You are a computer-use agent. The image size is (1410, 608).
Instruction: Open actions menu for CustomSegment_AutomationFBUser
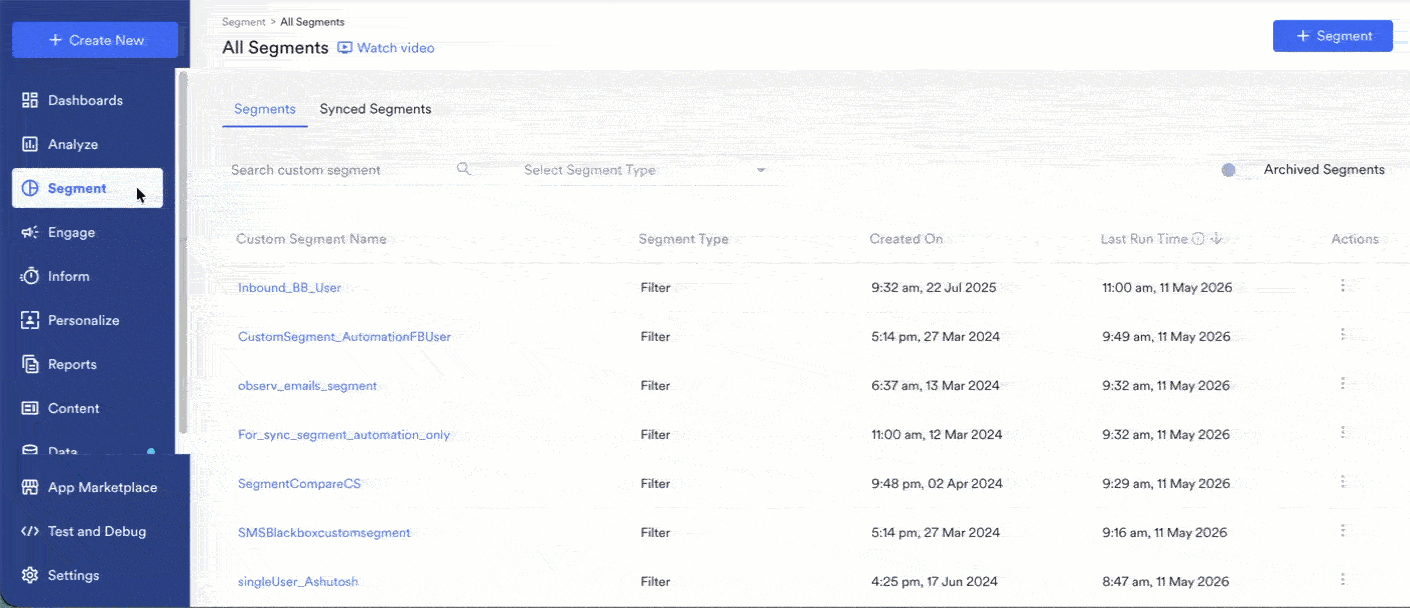click(1342, 335)
